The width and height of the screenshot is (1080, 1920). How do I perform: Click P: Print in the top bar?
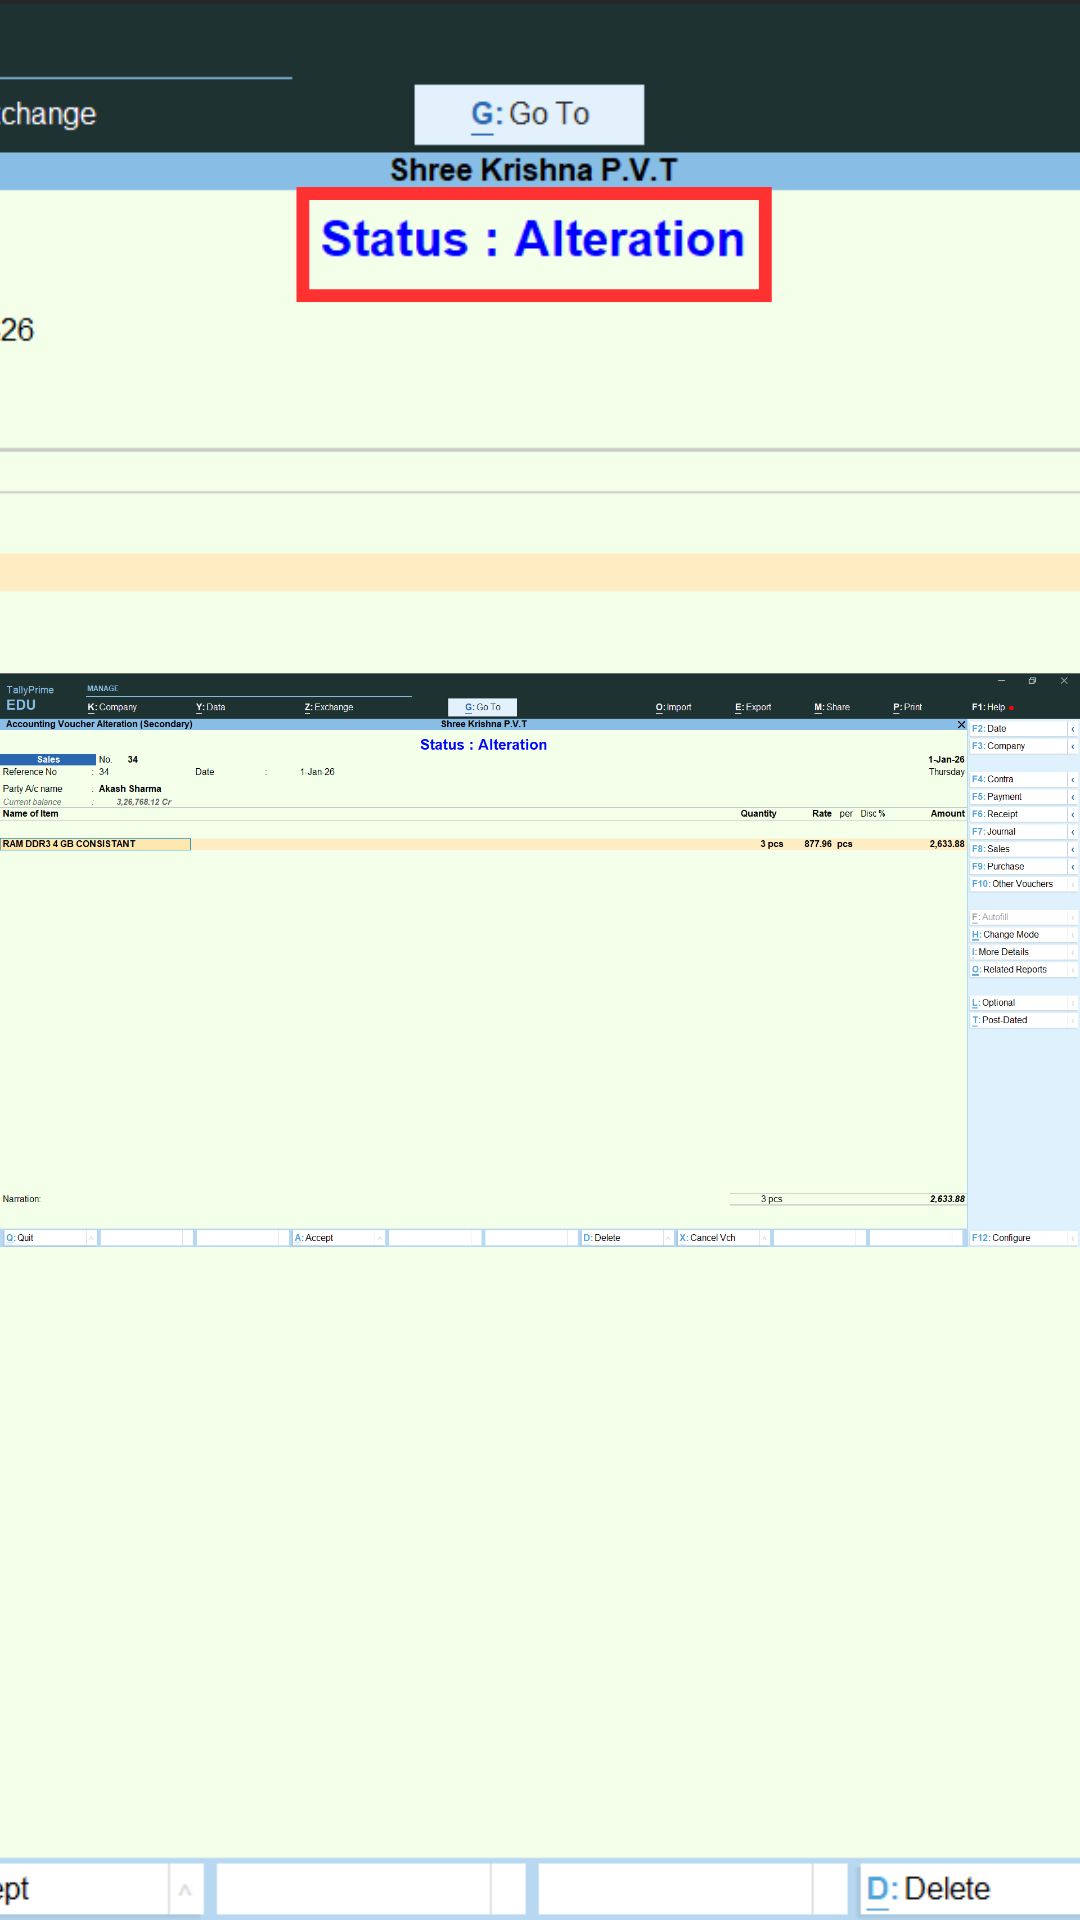pos(907,707)
